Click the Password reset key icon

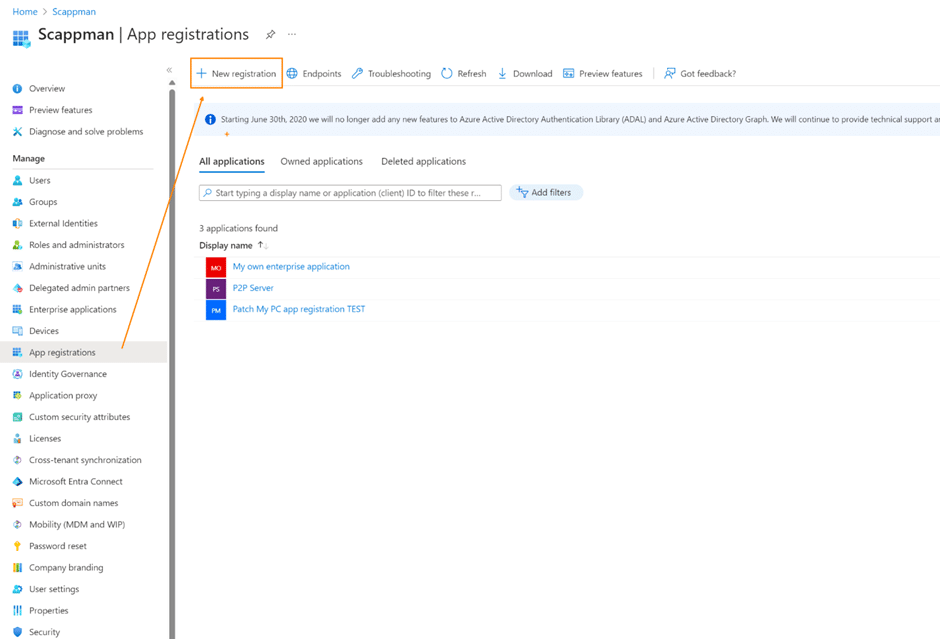click(x=17, y=546)
